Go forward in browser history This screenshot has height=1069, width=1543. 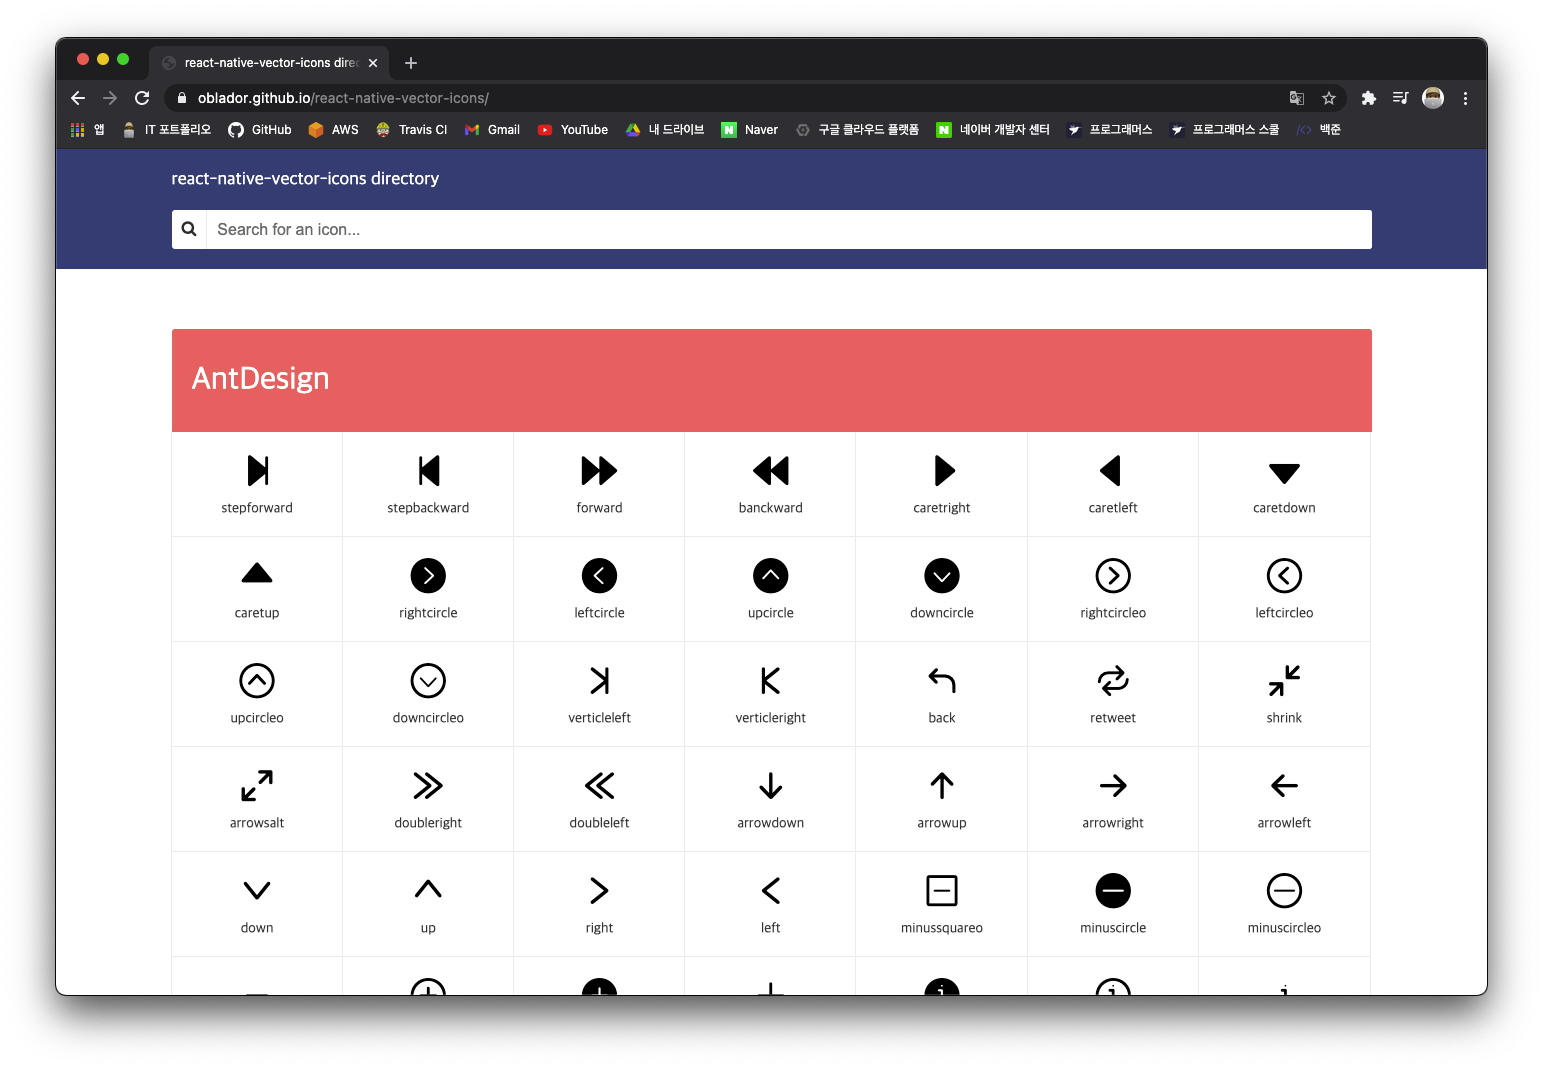[x=110, y=98]
